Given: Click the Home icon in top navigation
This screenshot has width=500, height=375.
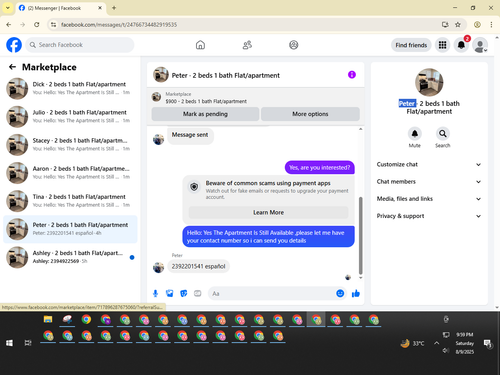Looking at the screenshot, I should 200,45.
